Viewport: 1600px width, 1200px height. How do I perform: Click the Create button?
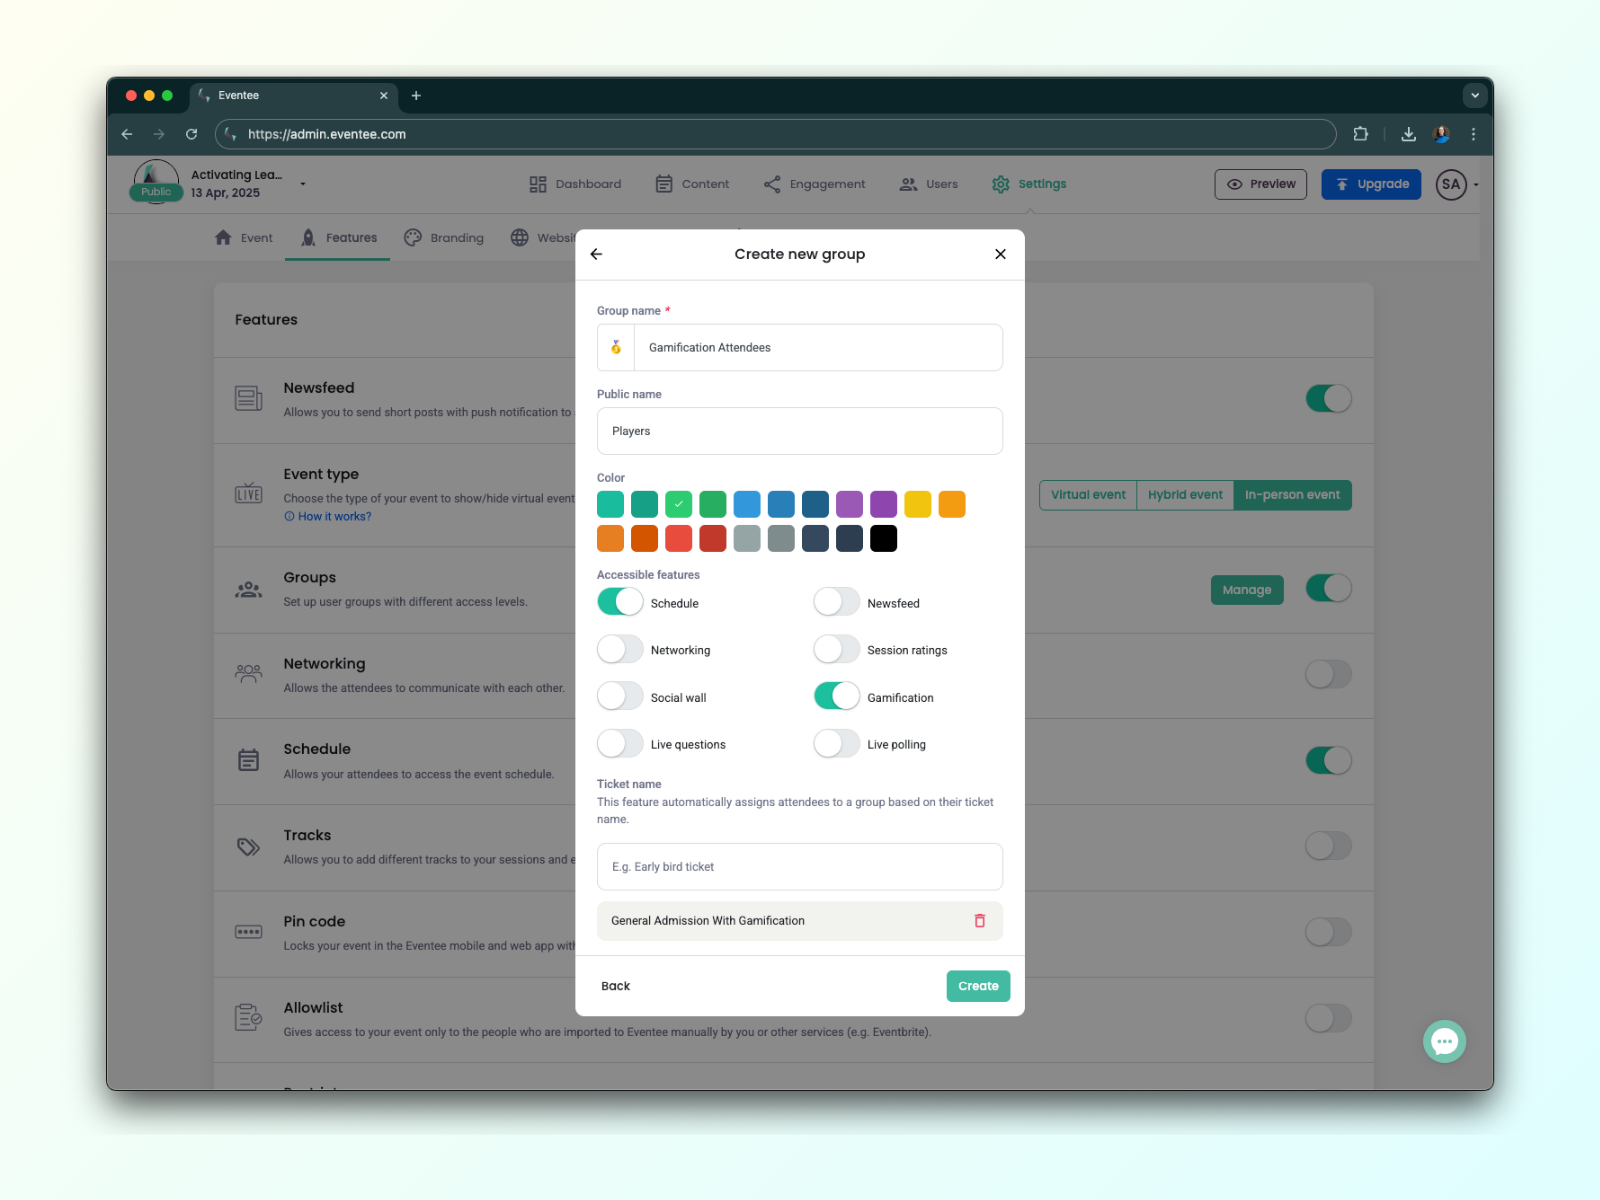click(978, 986)
